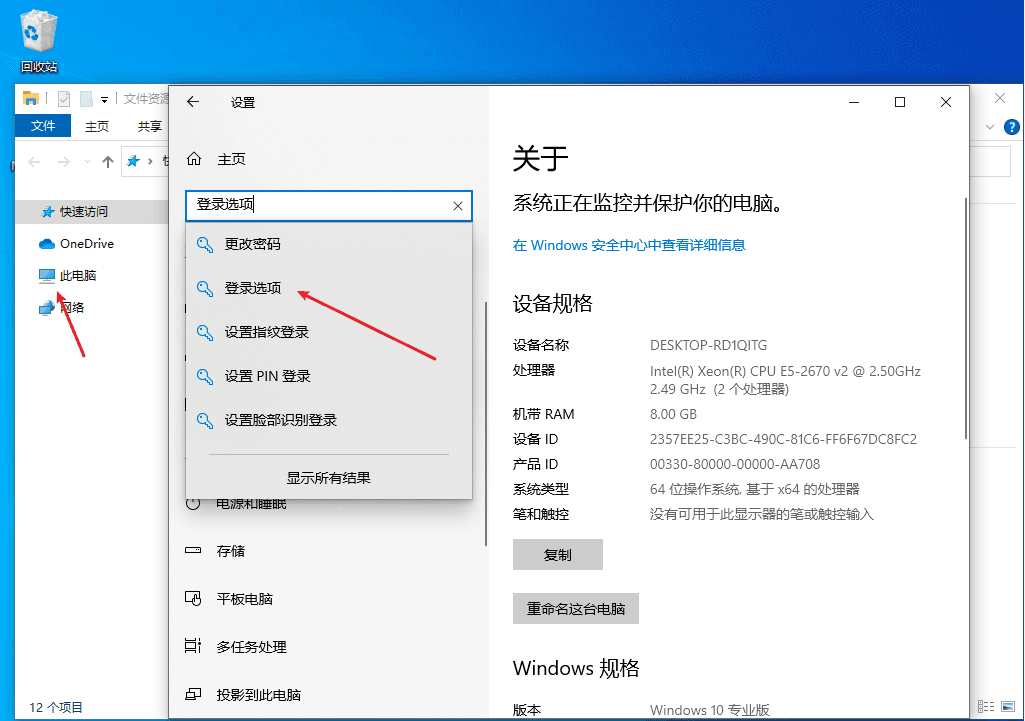The height and width of the screenshot is (721, 1025).
Task: Open the 文件 tab in File Explorer
Action: 42,126
